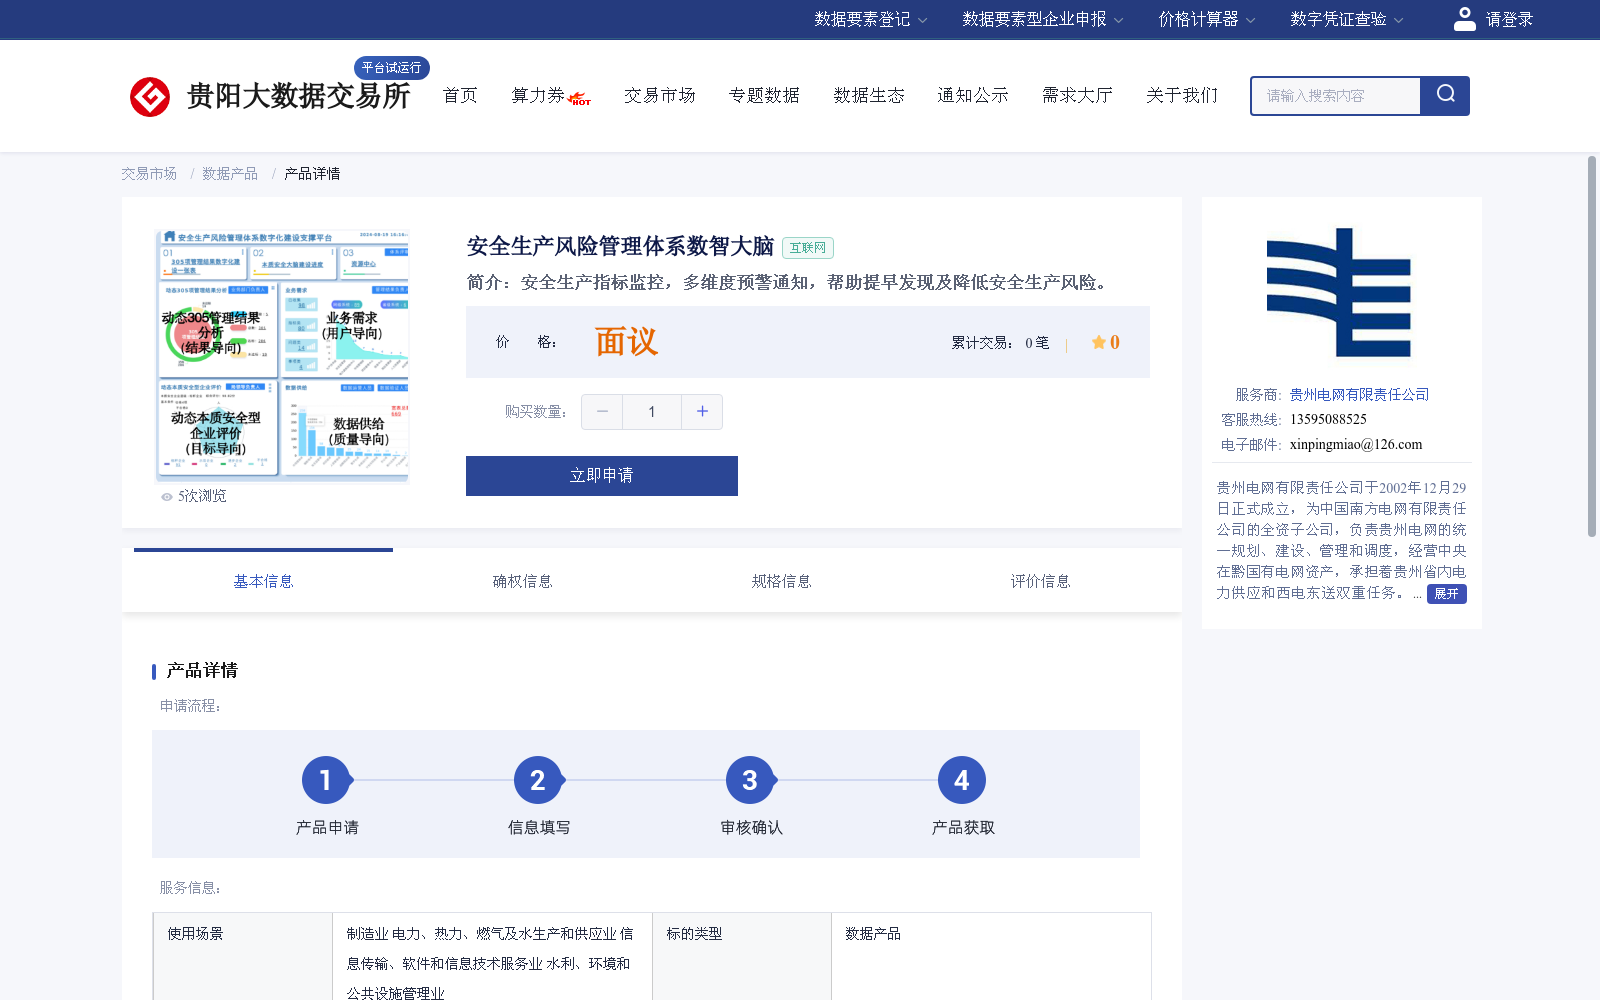Click the product dashboard preview thumbnail
1600x1000 pixels.
pos(282,355)
